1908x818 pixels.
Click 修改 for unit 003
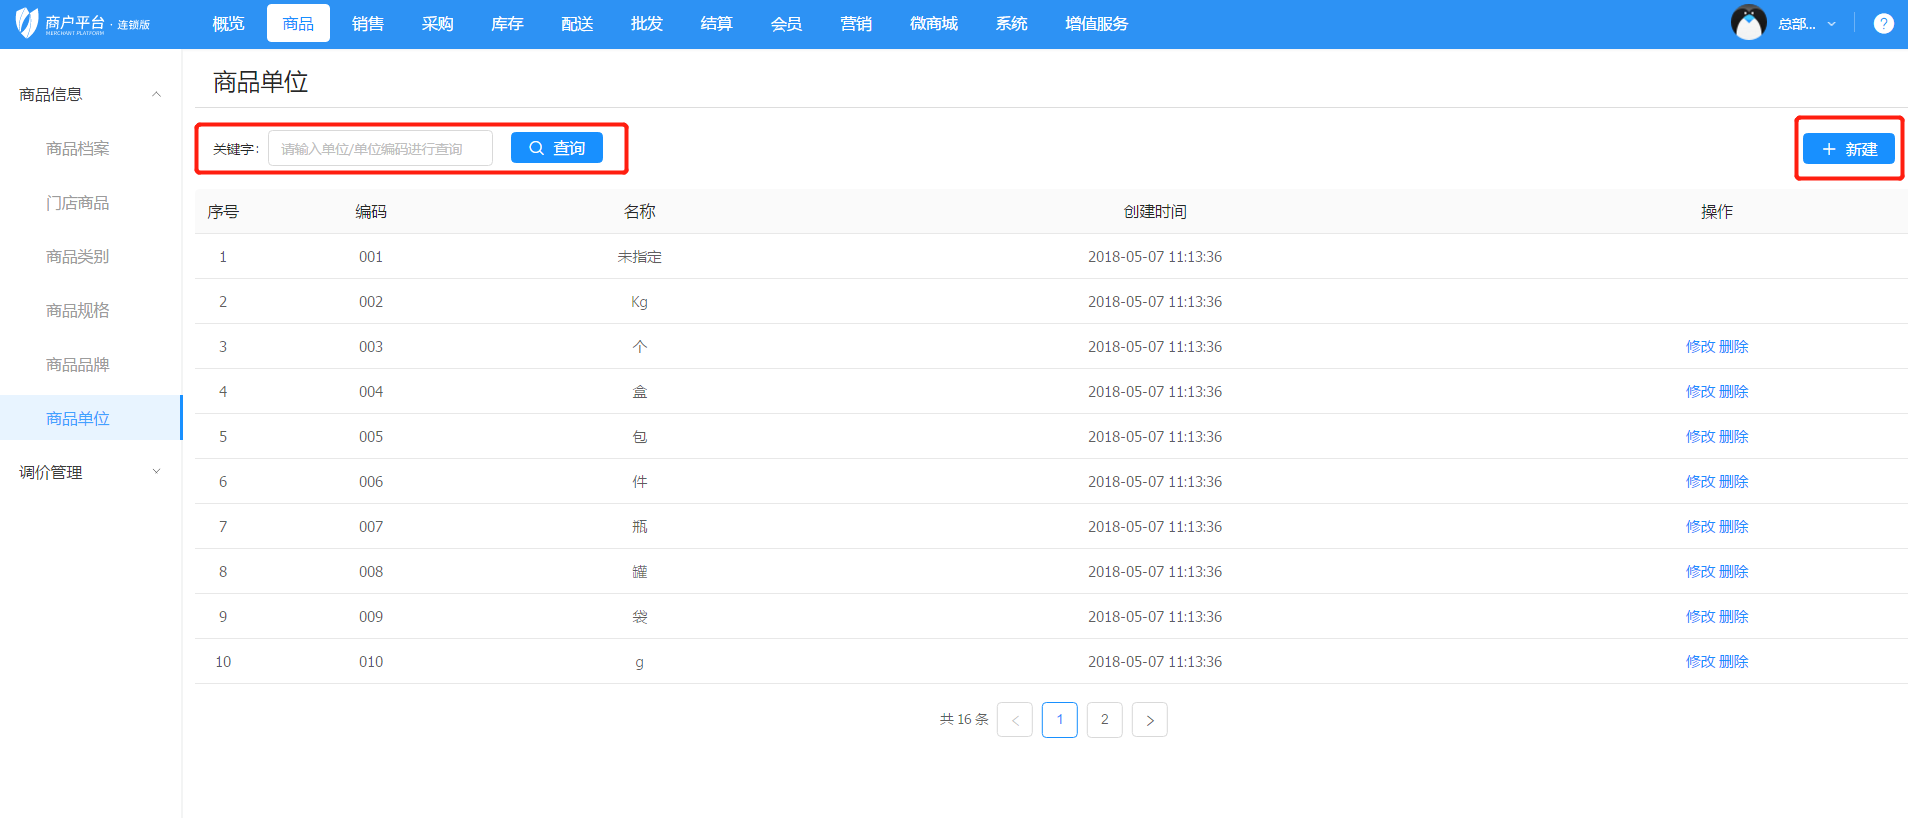point(1700,347)
